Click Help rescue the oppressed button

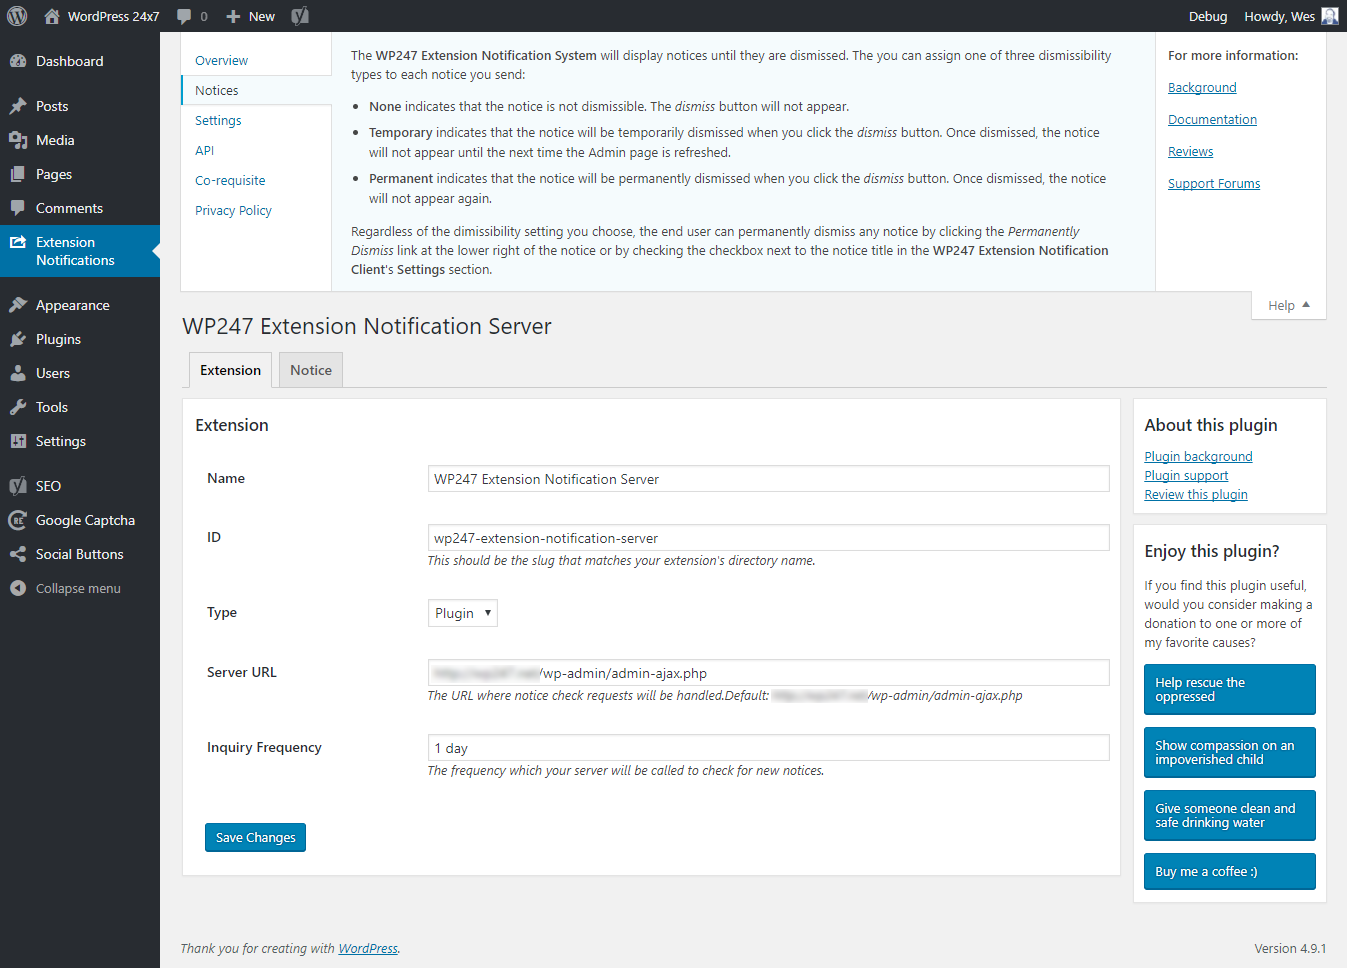(x=1229, y=689)
